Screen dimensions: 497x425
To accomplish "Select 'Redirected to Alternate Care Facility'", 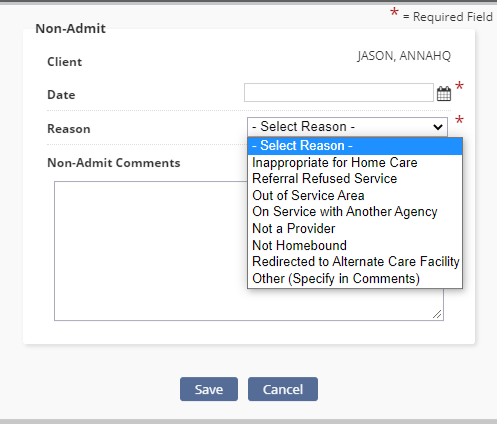I will click(x=355, y=262).
